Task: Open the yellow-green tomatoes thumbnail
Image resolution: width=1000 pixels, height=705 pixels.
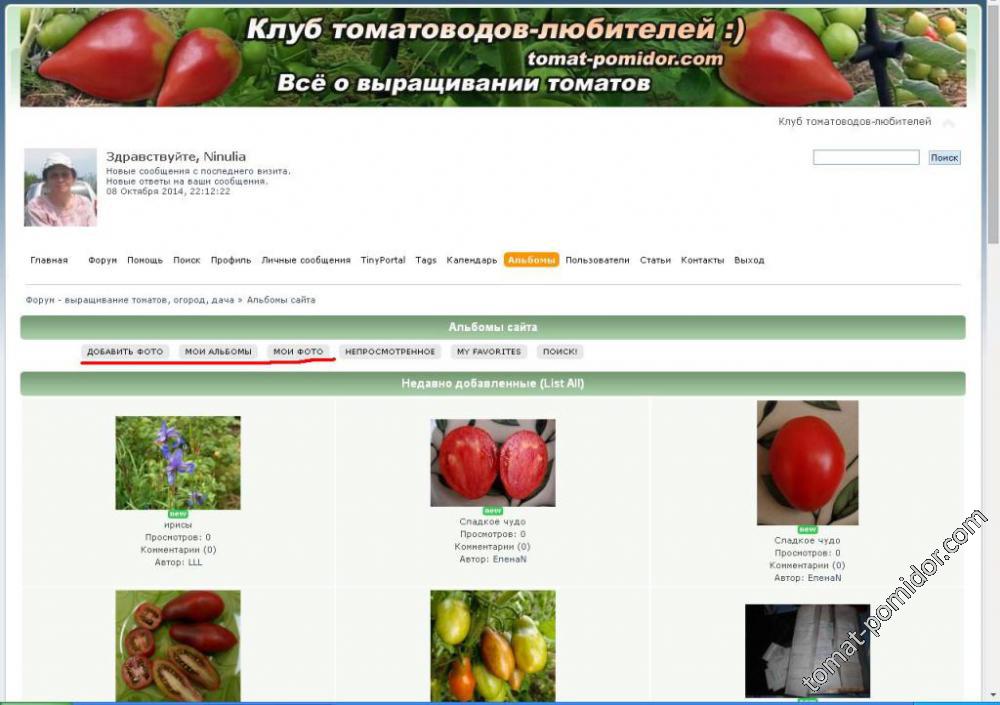Action: point(492,645)
